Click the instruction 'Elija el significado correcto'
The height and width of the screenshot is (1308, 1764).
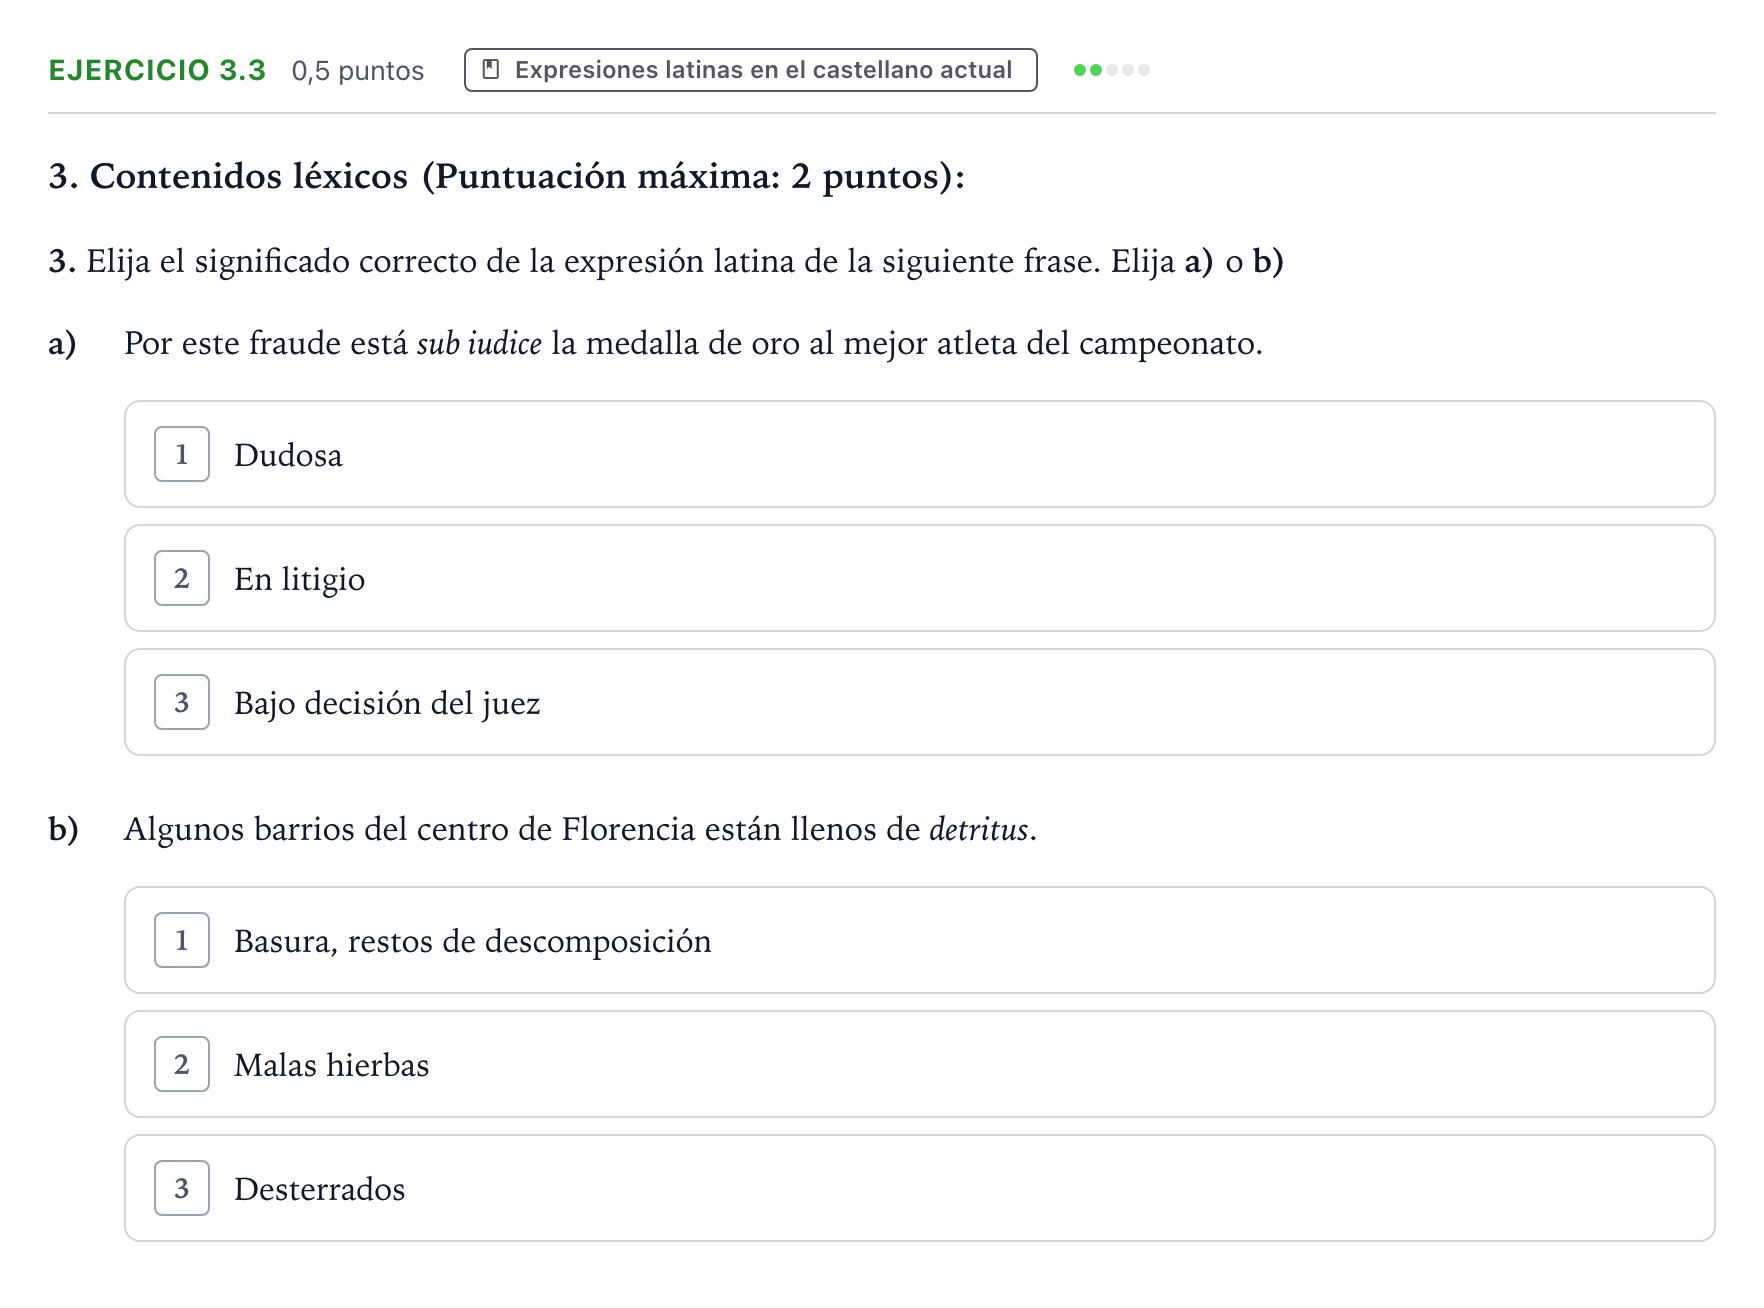click(x=666, y=261)
